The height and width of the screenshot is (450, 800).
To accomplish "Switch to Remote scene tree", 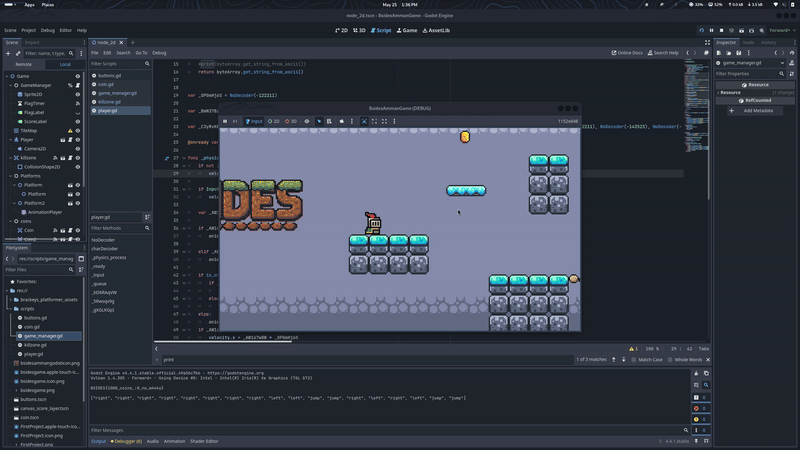I will point(23,64).
